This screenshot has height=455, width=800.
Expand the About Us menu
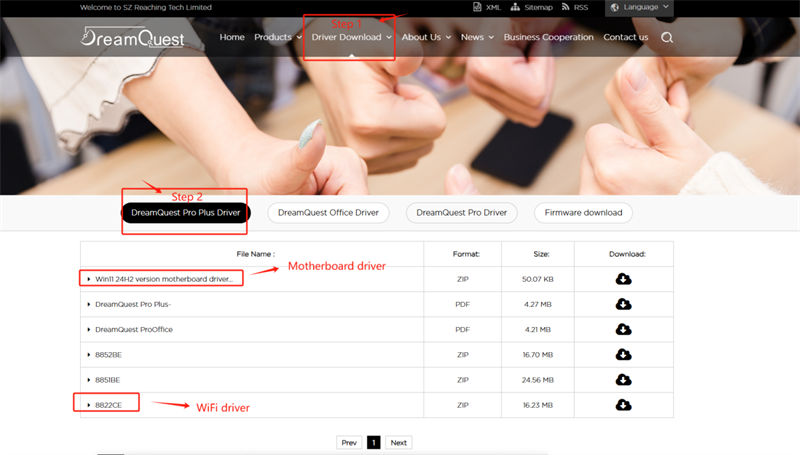tap(426, 37)
